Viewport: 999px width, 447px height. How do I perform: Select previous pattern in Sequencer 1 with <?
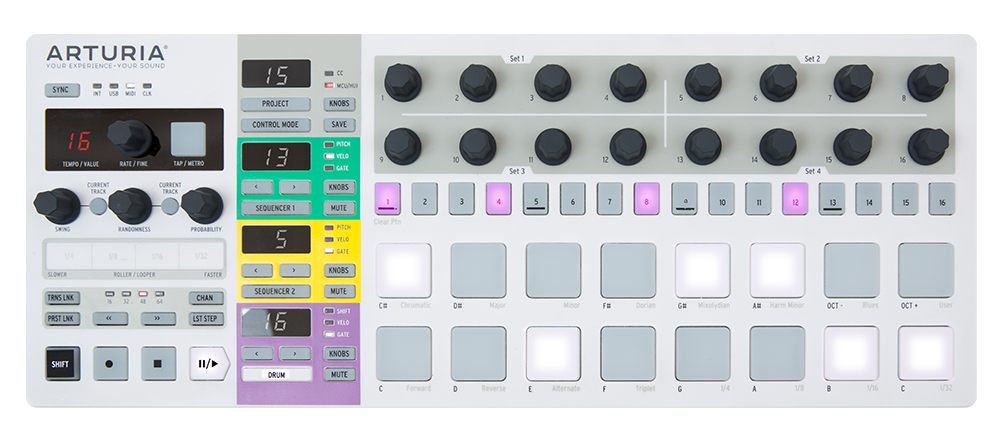pyautogui.click(x=257, y=187)
